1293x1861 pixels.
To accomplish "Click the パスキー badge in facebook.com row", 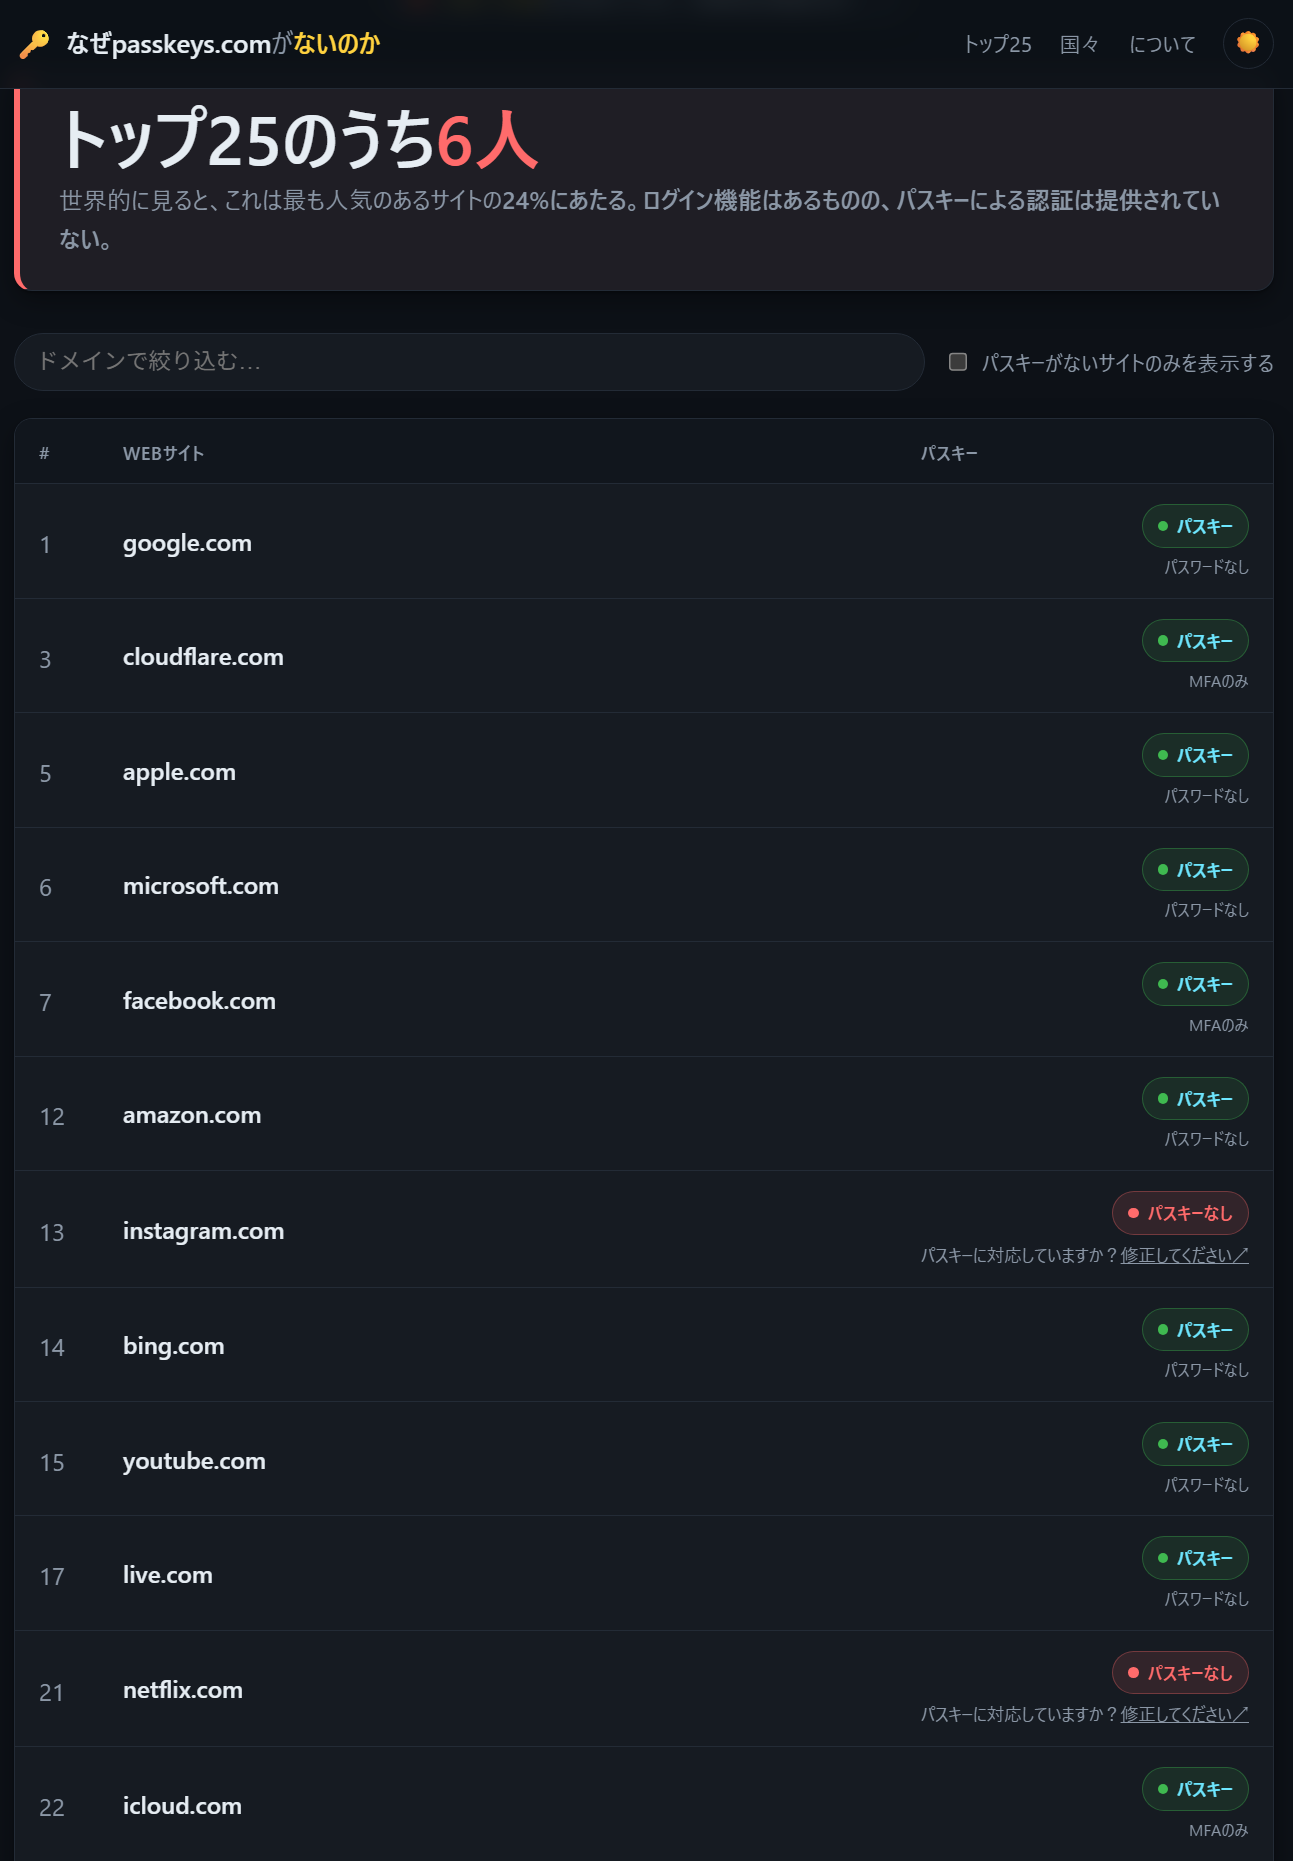I will point(1195,984).
